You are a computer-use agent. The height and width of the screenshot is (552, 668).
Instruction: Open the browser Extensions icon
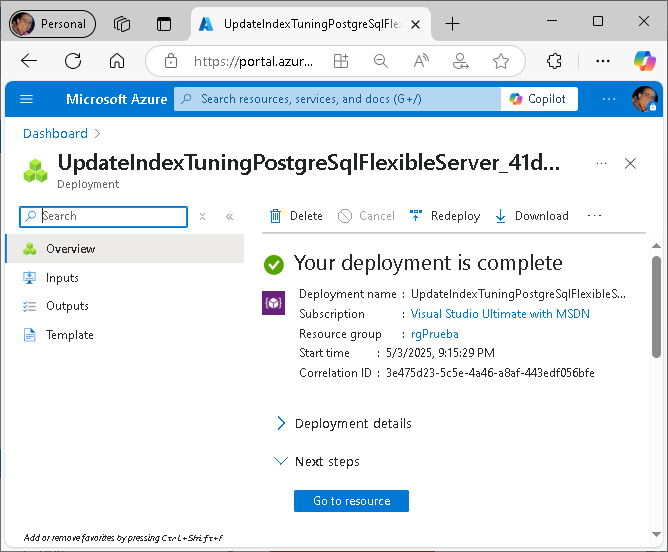(x=554, y=61)
